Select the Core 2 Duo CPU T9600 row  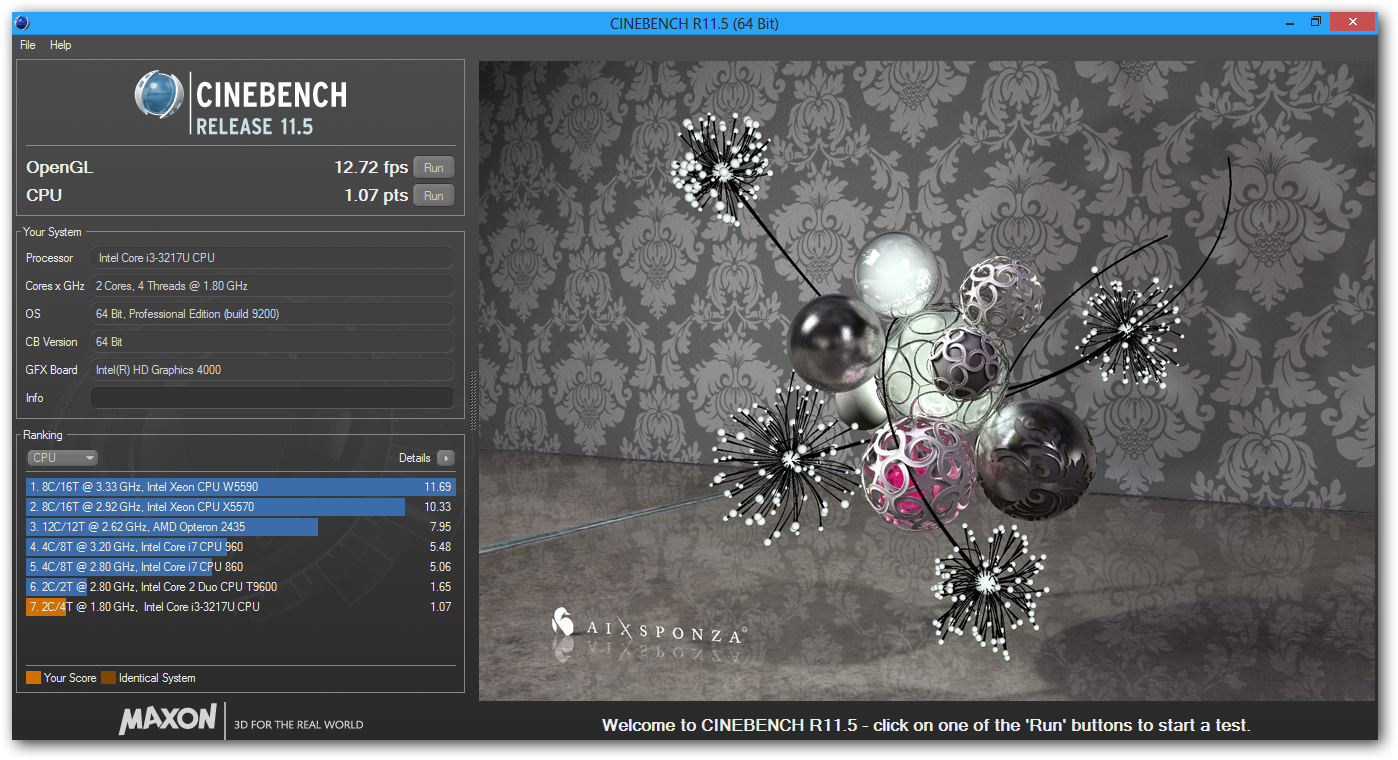(x=240, y=587)
